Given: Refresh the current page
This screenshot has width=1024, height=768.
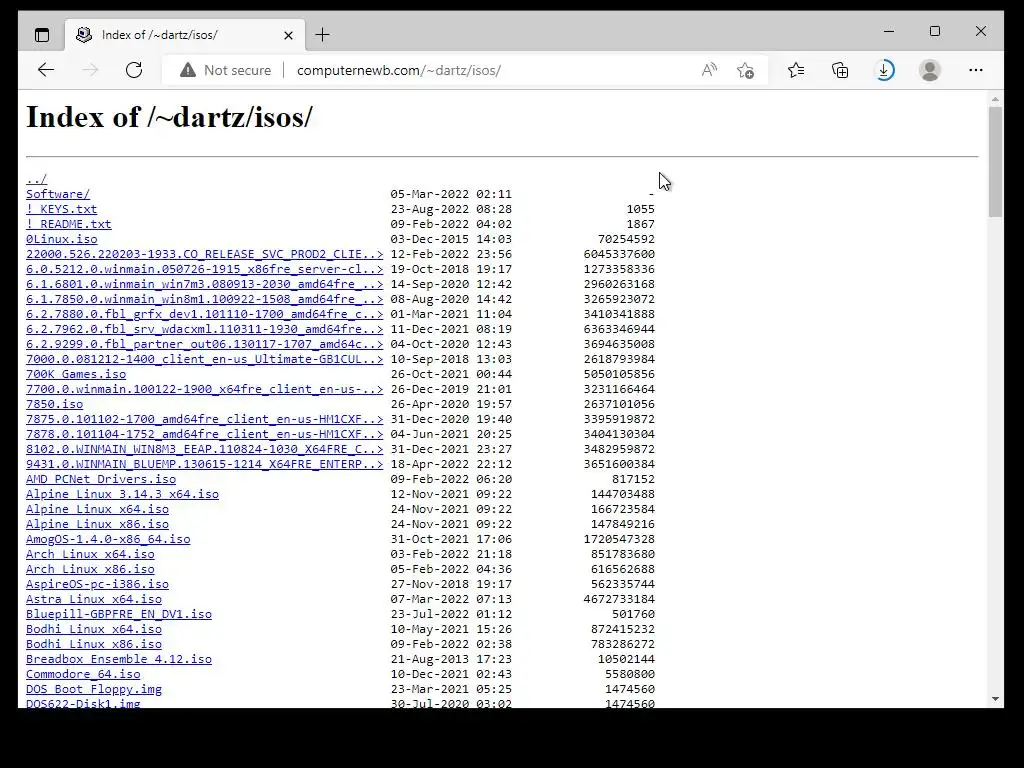Looking at the screenshot, I should (x=134, y=70).
